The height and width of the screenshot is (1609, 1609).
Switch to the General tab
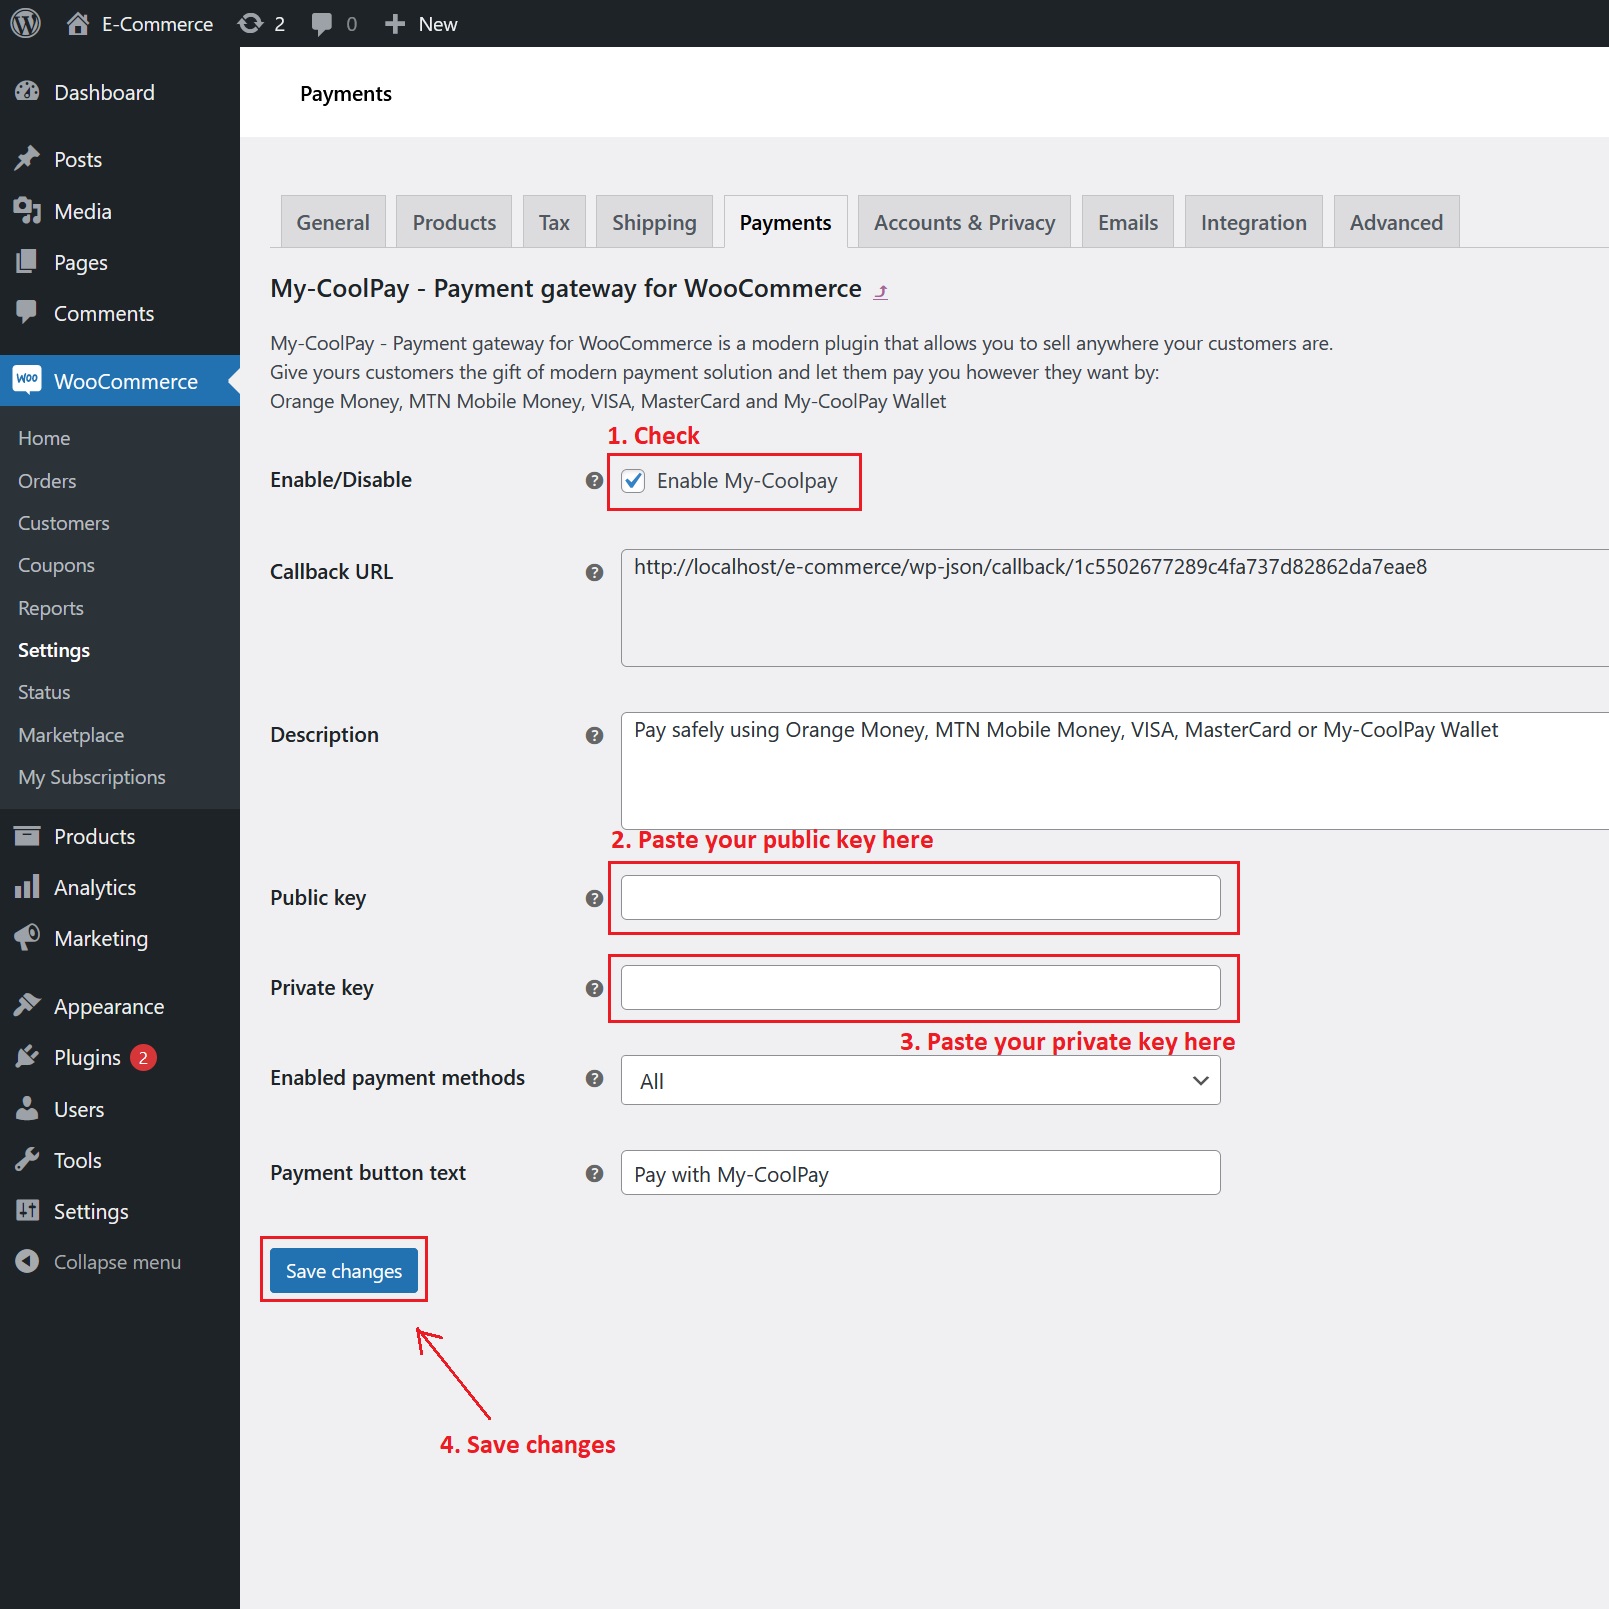pos(333,222)
